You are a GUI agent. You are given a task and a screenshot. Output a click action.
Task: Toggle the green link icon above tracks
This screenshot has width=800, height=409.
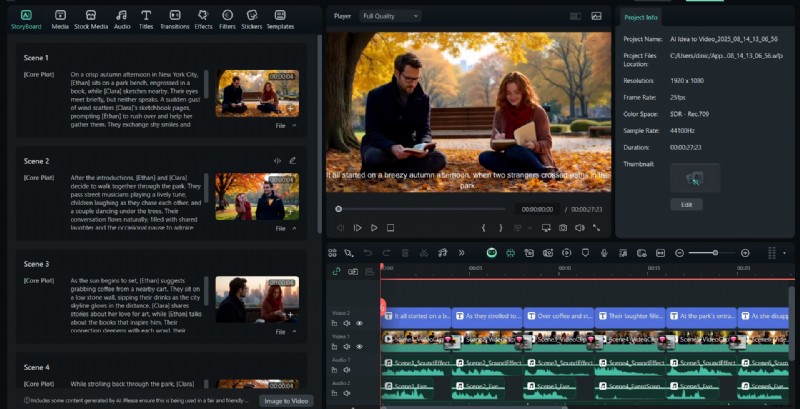336,271
